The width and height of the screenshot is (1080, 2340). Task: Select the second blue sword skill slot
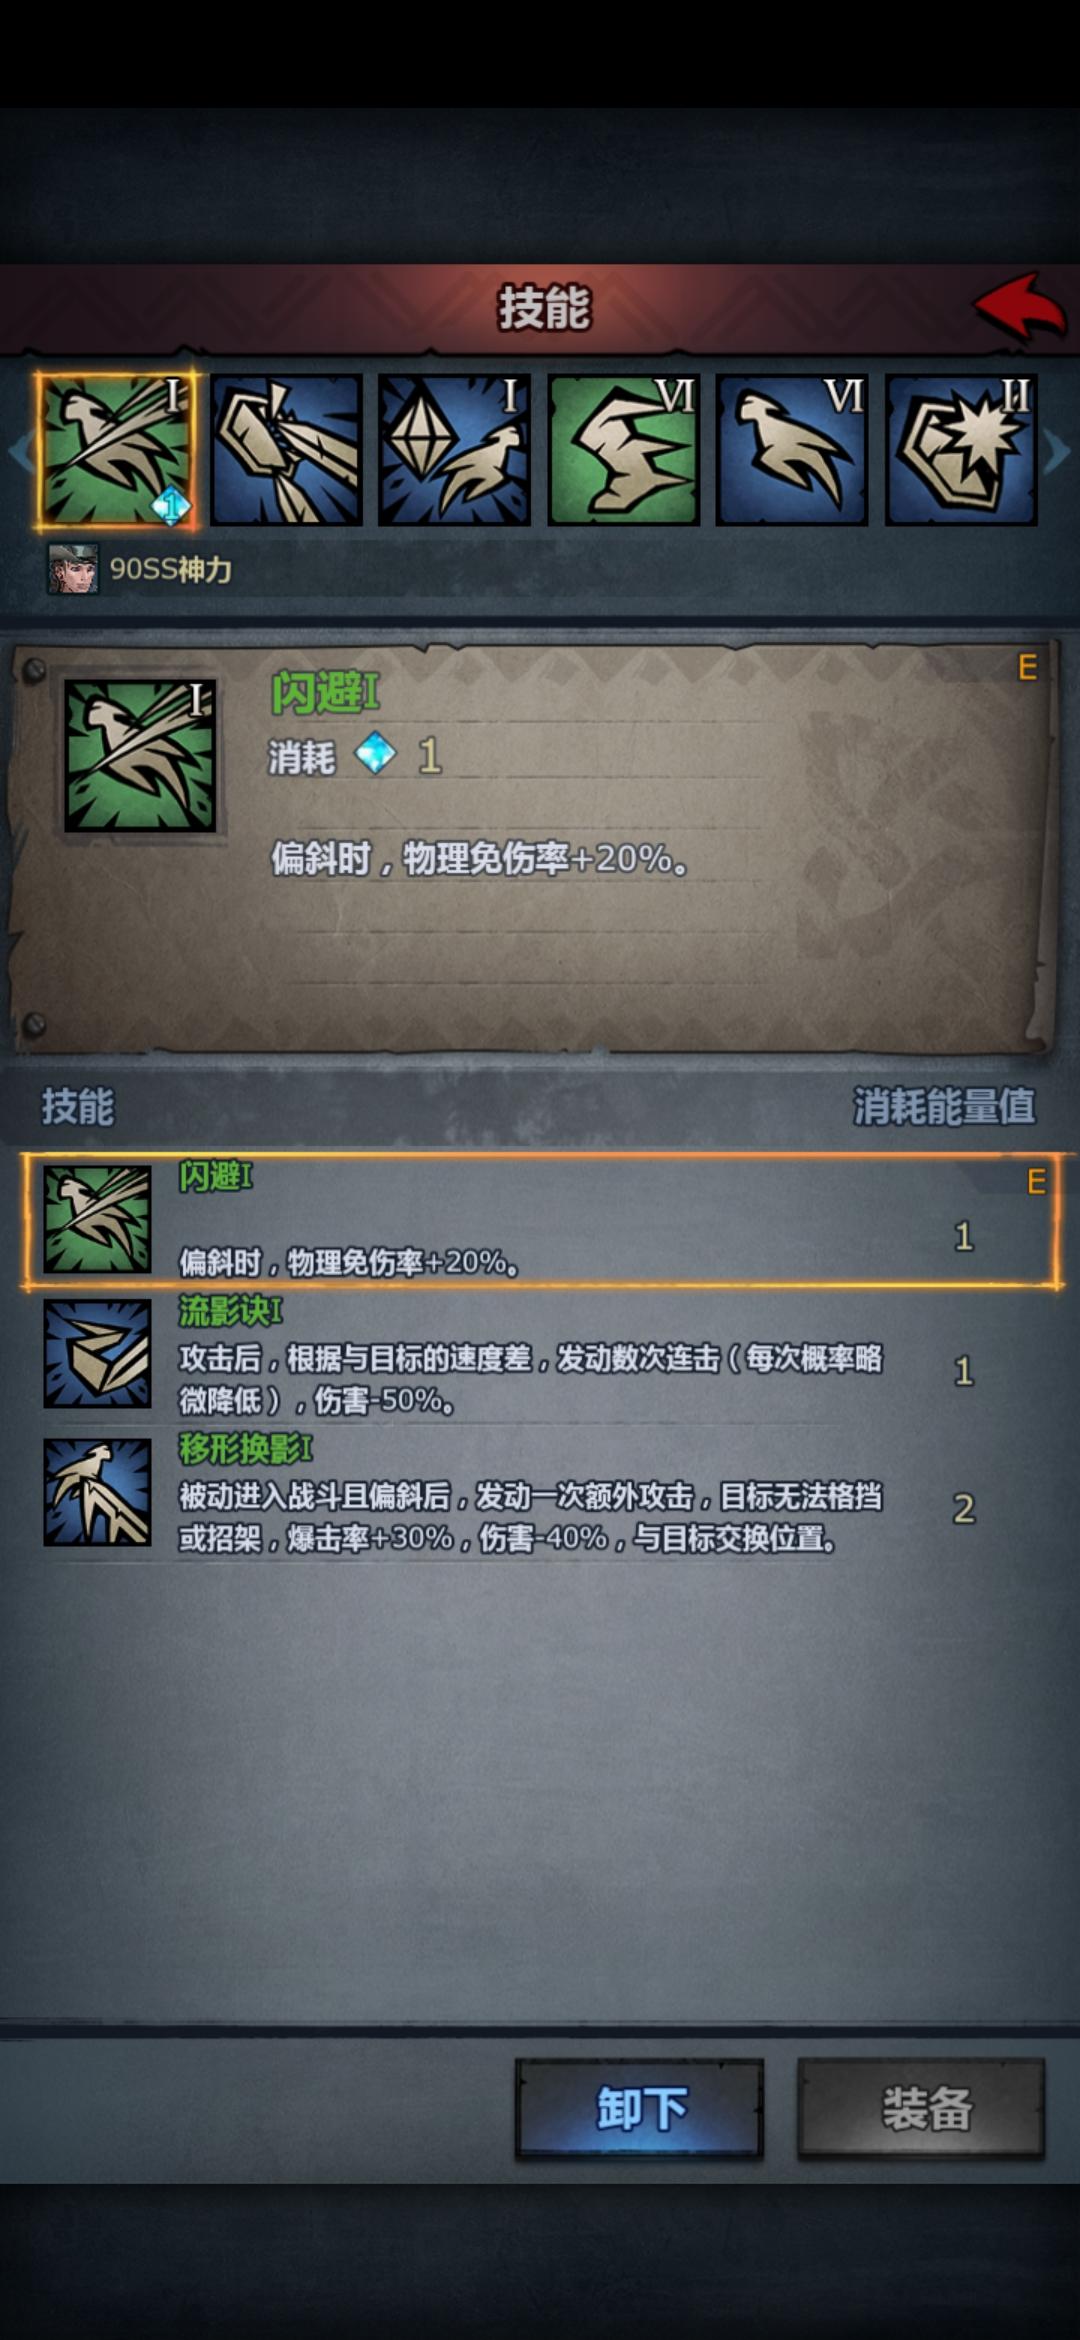286,450
